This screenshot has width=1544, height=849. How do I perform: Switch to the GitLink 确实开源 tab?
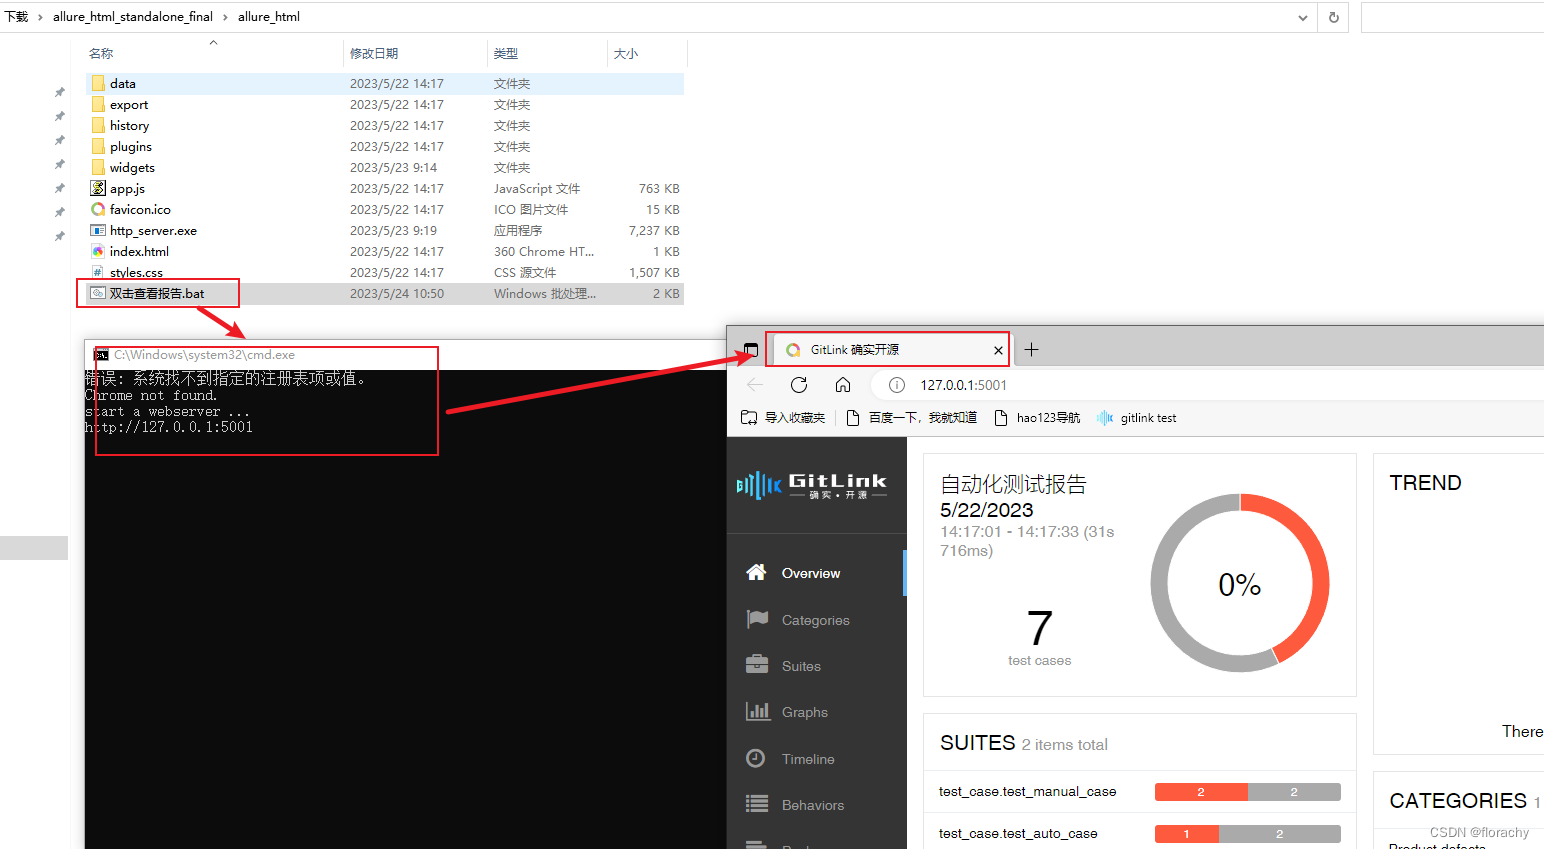[x=890, y=350]
